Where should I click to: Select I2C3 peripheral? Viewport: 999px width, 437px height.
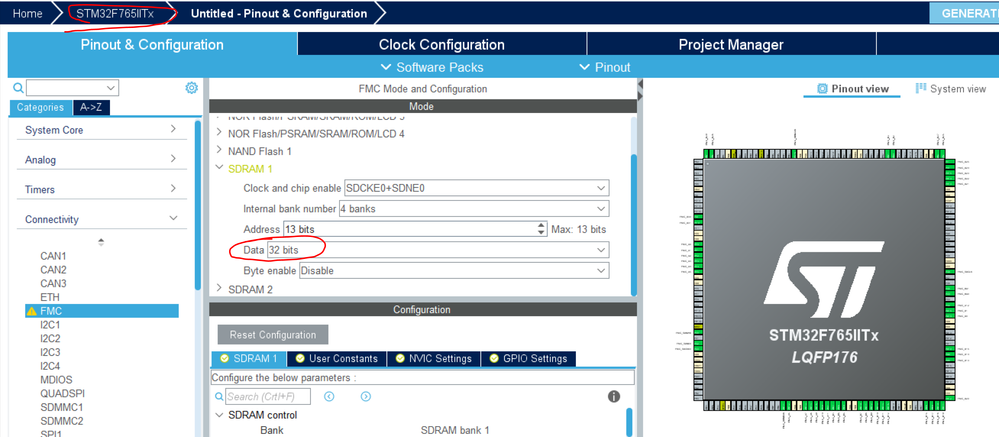click(50, 352)
